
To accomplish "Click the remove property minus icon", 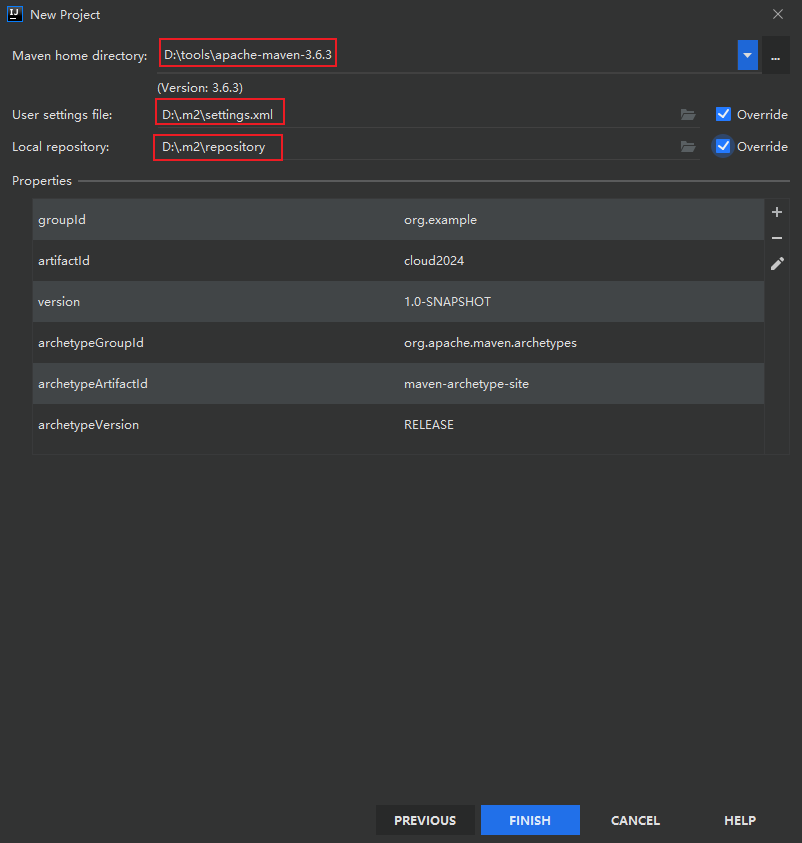I will 777,238.
